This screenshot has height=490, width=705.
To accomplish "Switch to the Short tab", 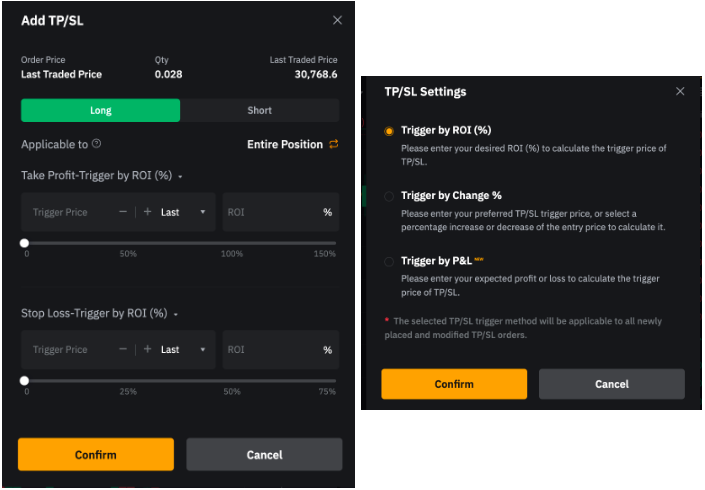I will tap(259, 110).
